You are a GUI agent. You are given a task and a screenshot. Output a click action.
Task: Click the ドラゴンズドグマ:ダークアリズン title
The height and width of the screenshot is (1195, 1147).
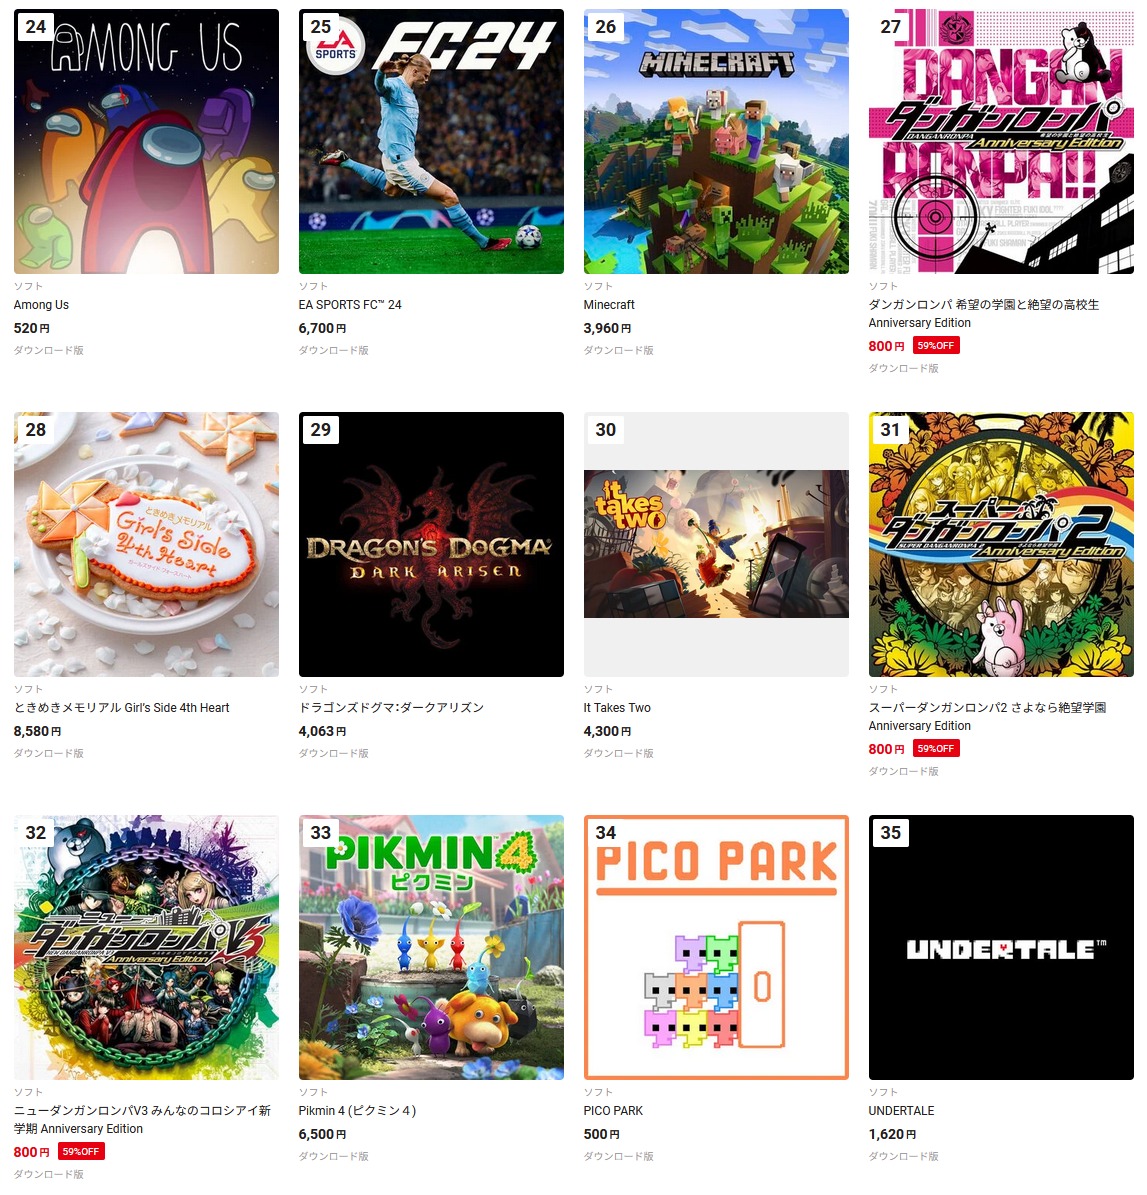(x=391, y=708)
